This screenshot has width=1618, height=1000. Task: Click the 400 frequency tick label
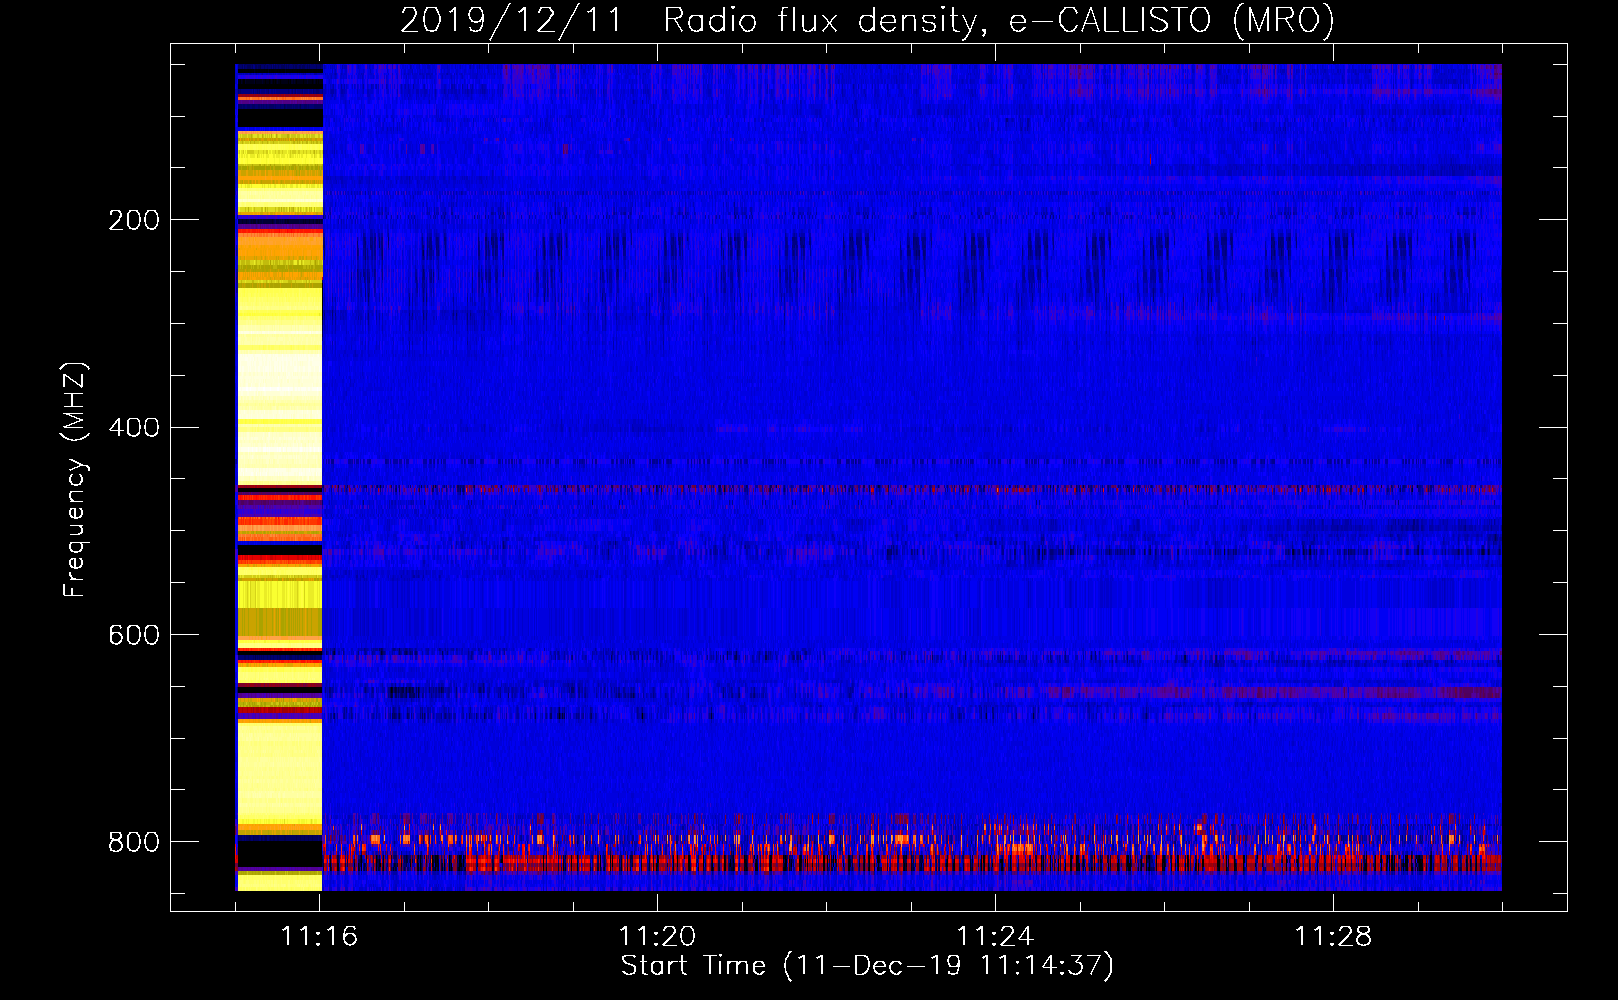coord(134,428)
